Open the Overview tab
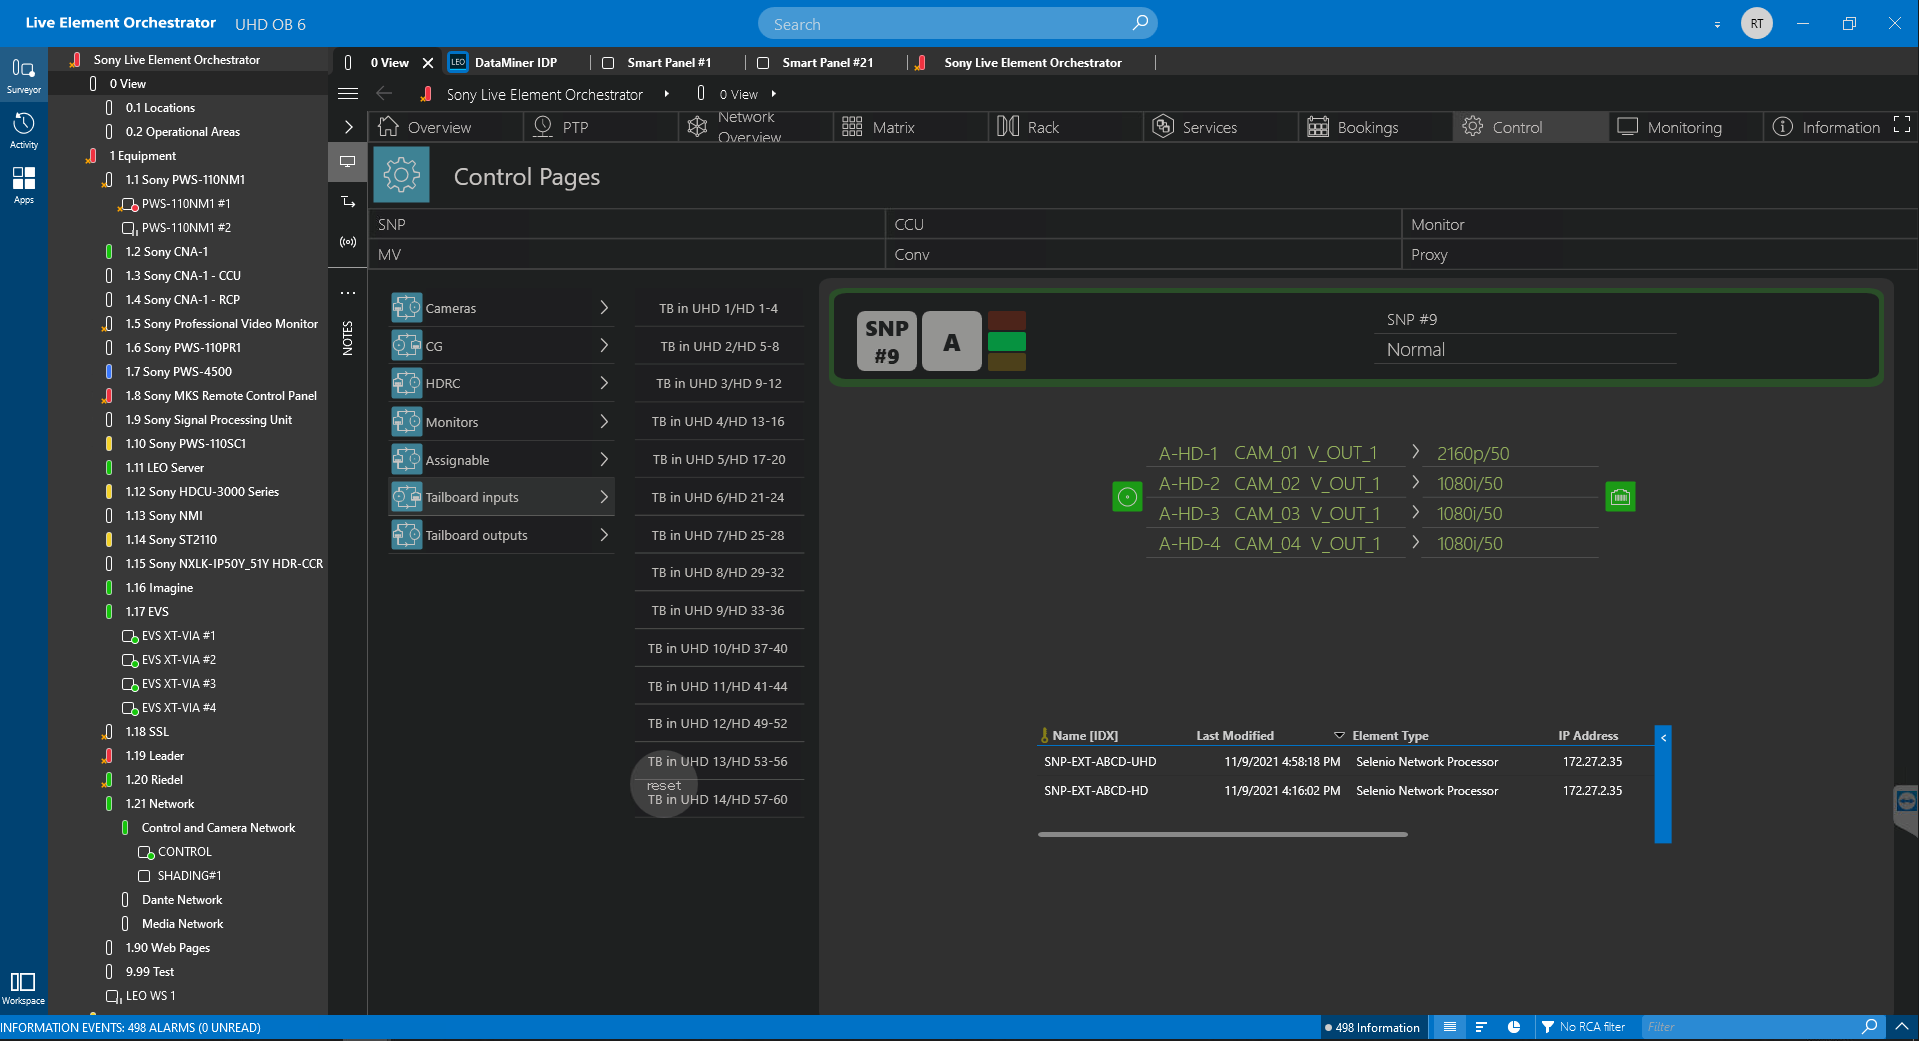The image size is (1919, 1041). pyautogui.click(x=445, y=127)
